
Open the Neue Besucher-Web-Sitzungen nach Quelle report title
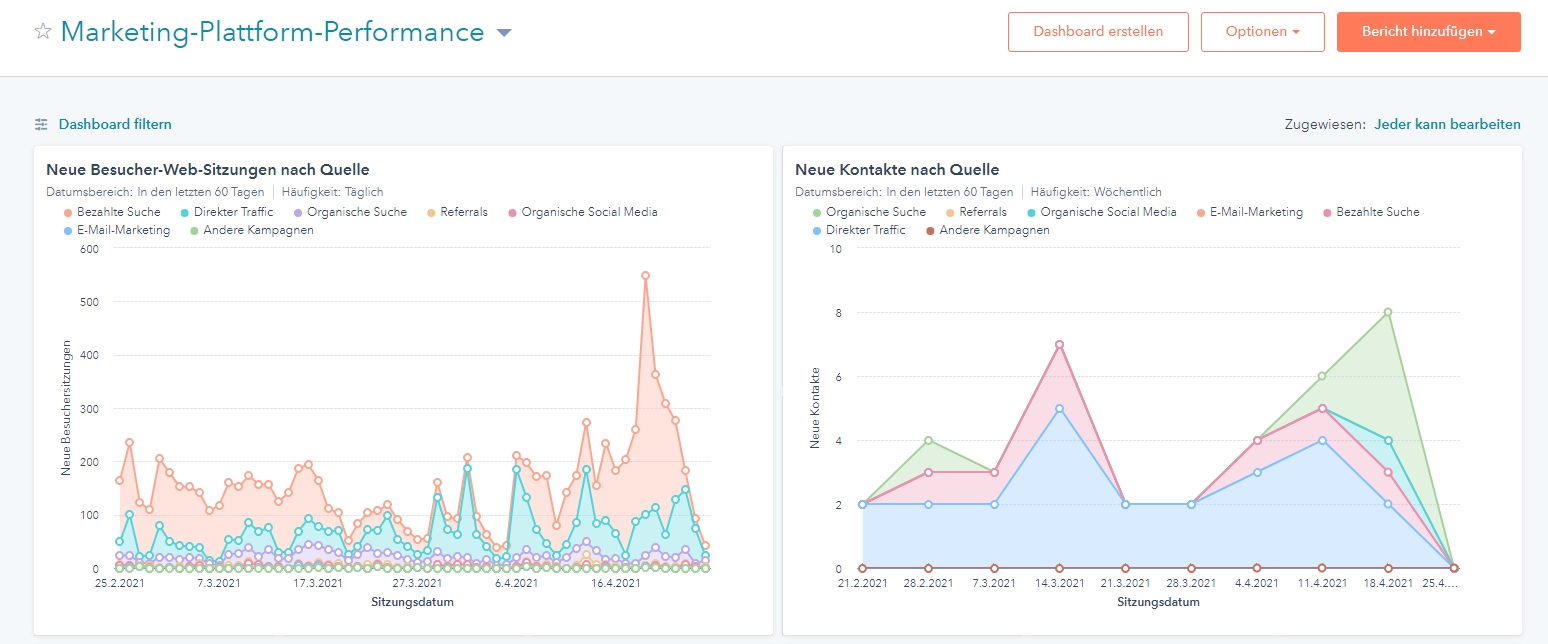pos(208,170)
